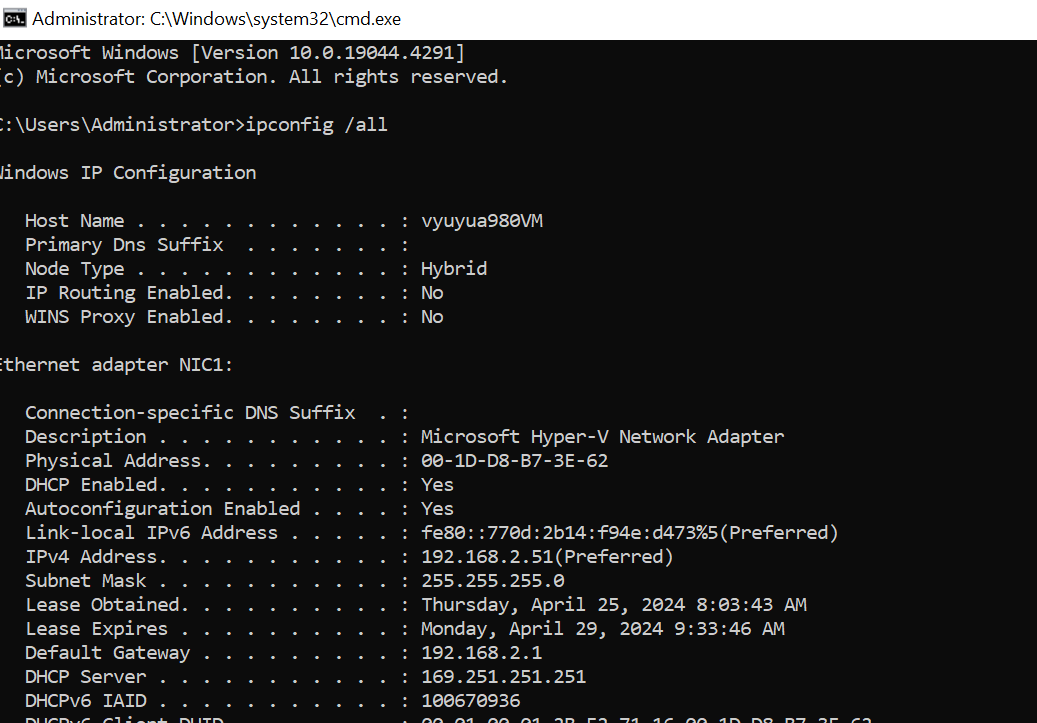Click the DHCP server address 169.251.251.251
The image size is (1037, 723).
tap(503, 677)
